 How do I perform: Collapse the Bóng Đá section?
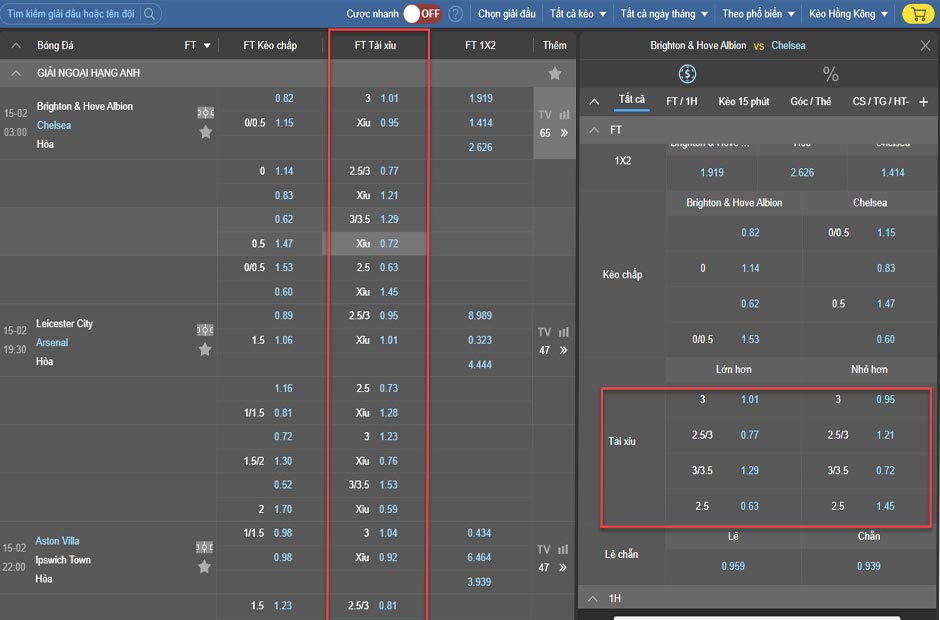coord(16,45)
